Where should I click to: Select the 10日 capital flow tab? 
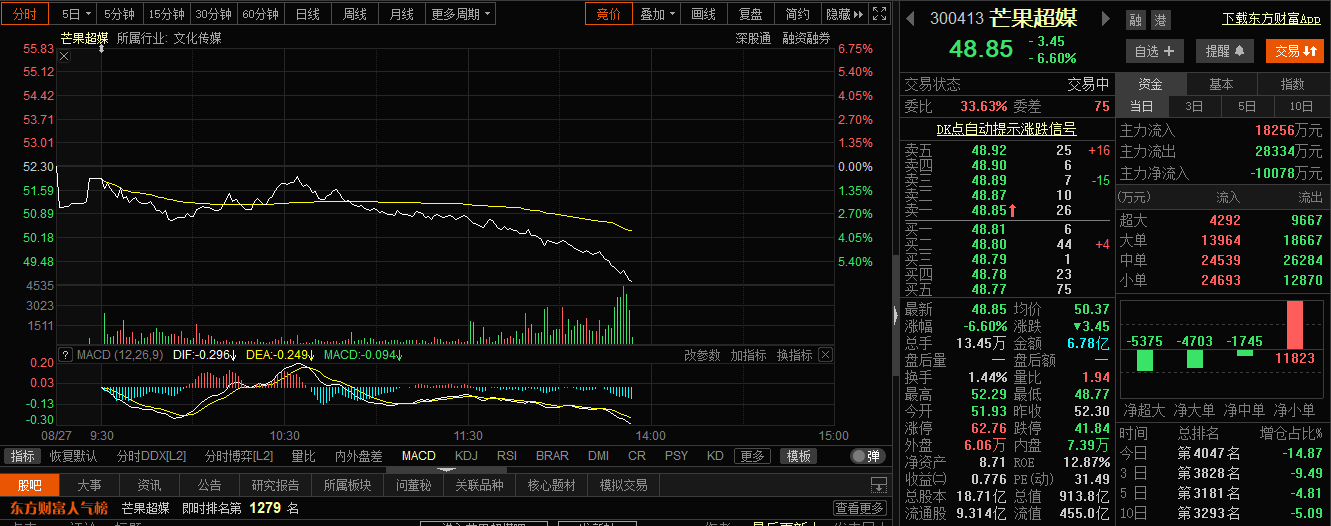tap(1301, 106)
